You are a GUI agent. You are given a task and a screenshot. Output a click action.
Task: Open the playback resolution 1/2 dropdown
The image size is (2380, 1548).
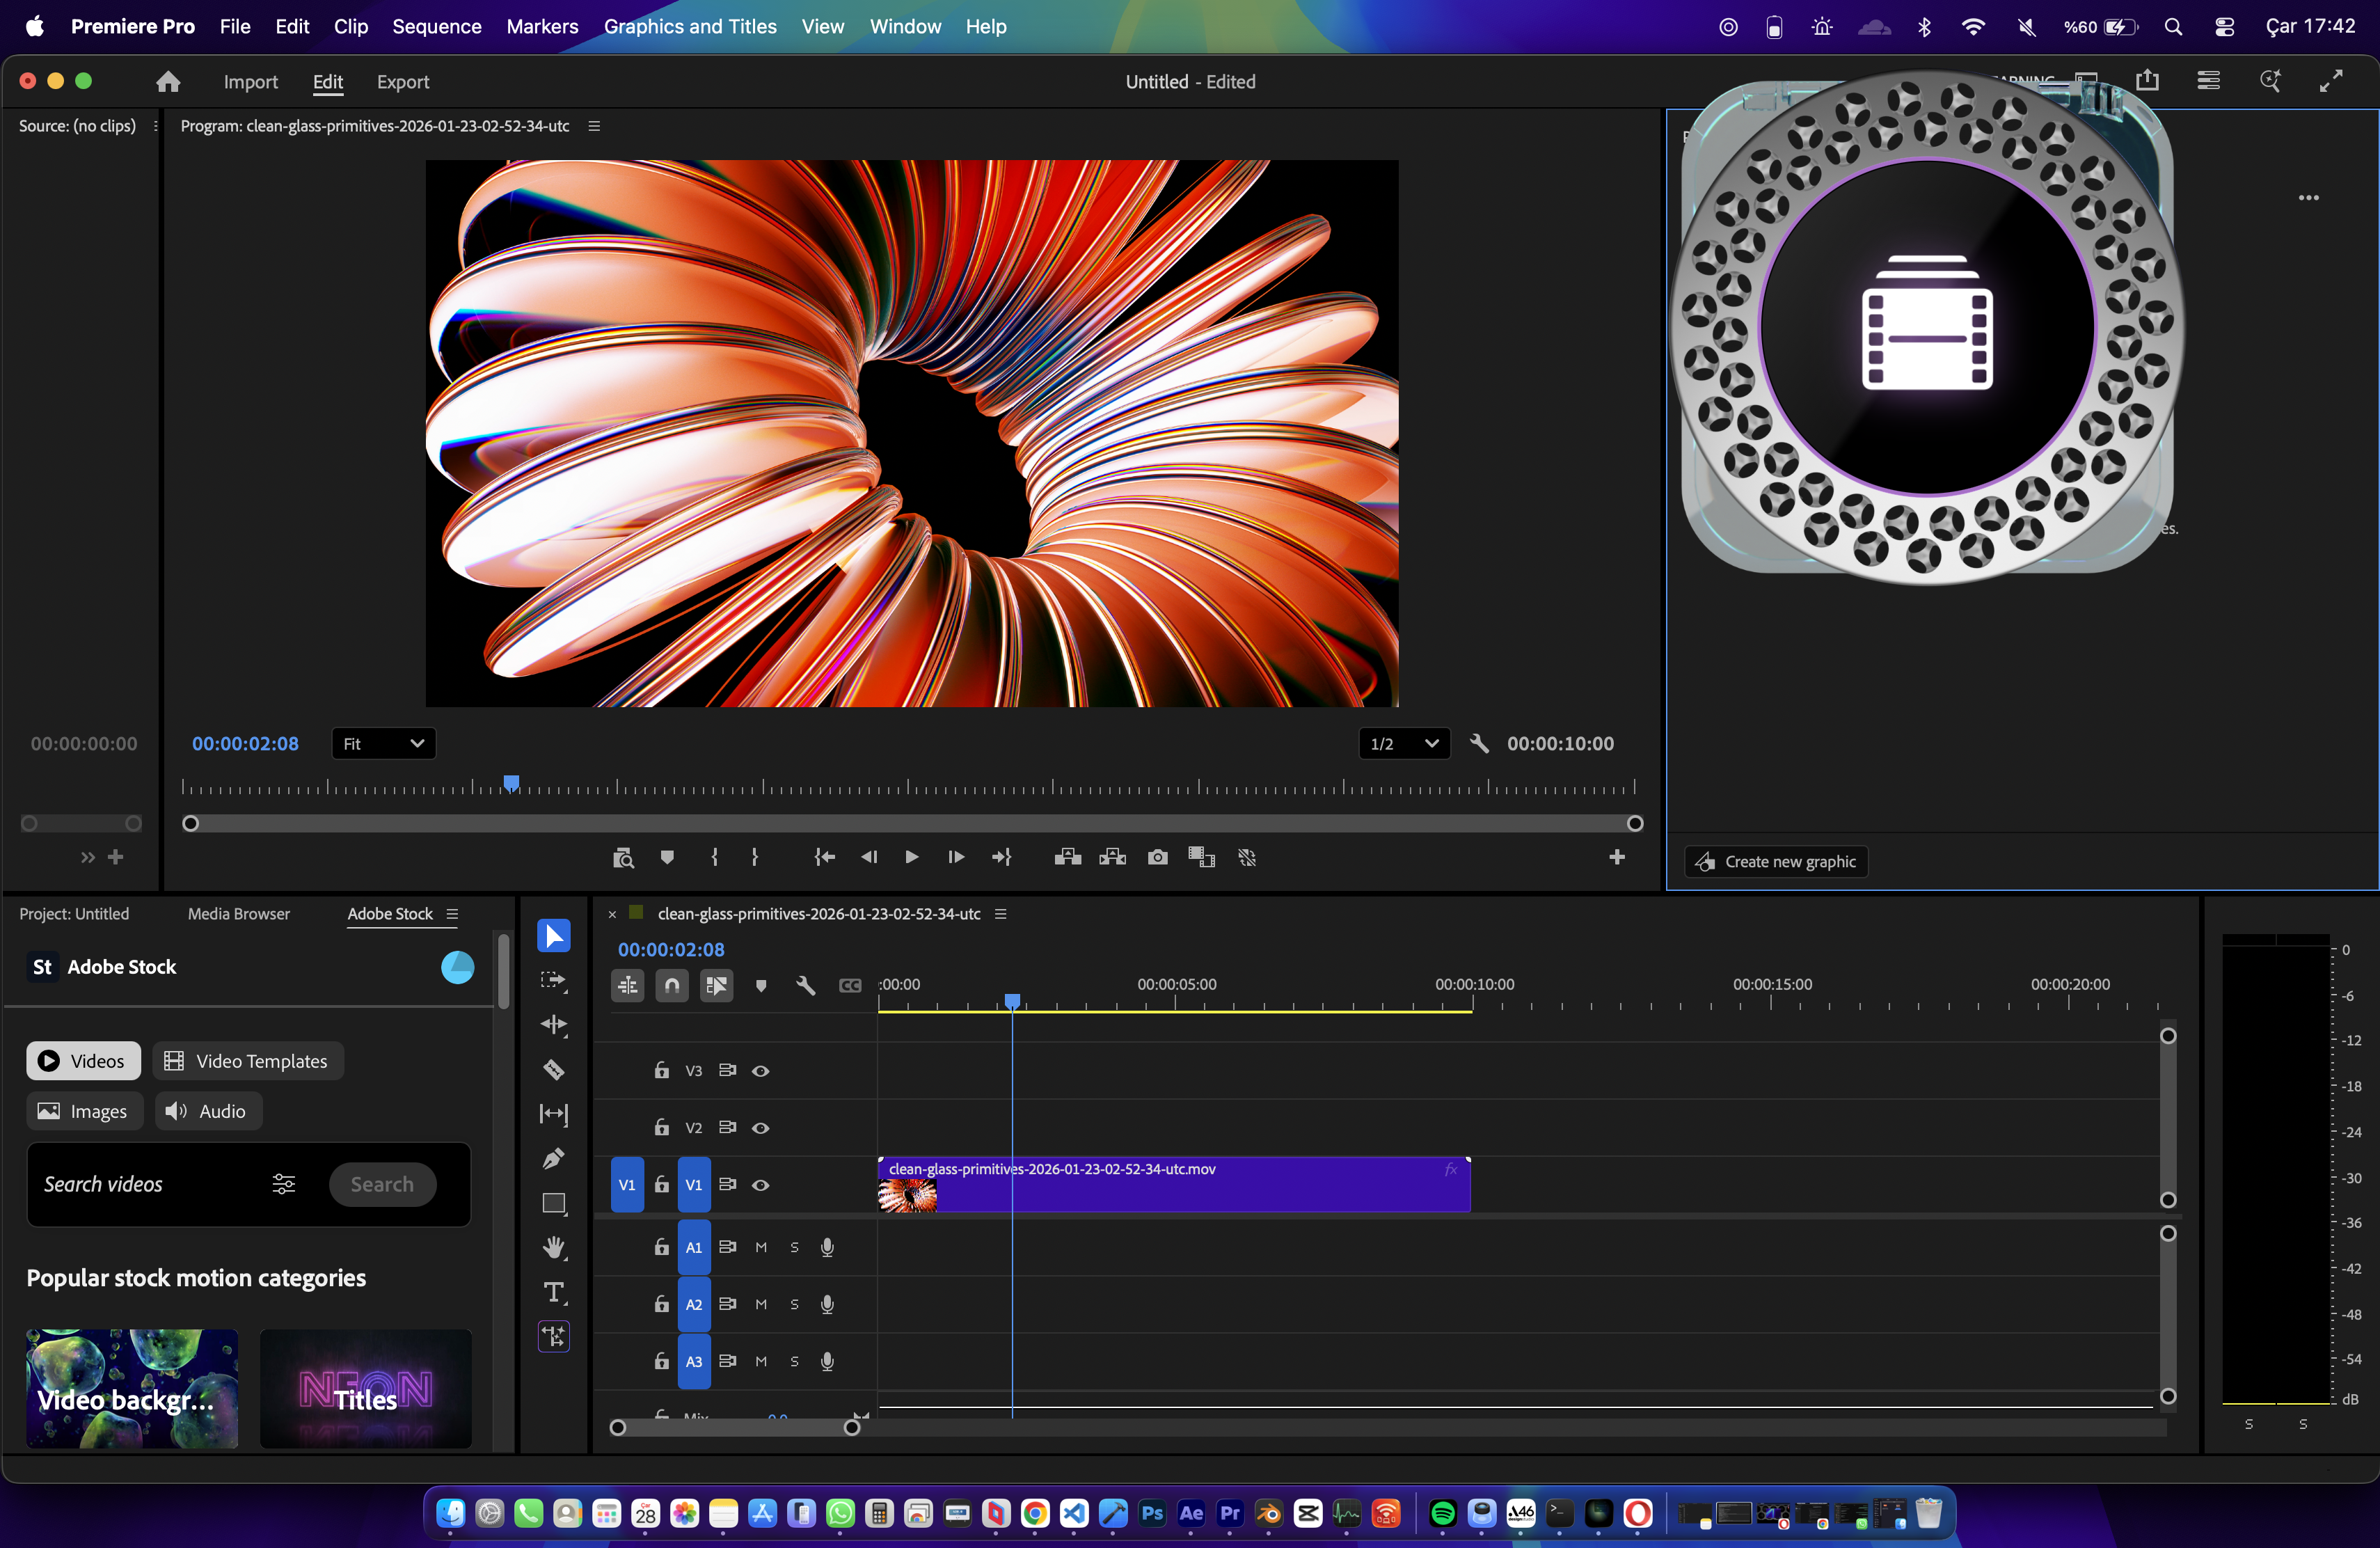[x=1404, y=743]
